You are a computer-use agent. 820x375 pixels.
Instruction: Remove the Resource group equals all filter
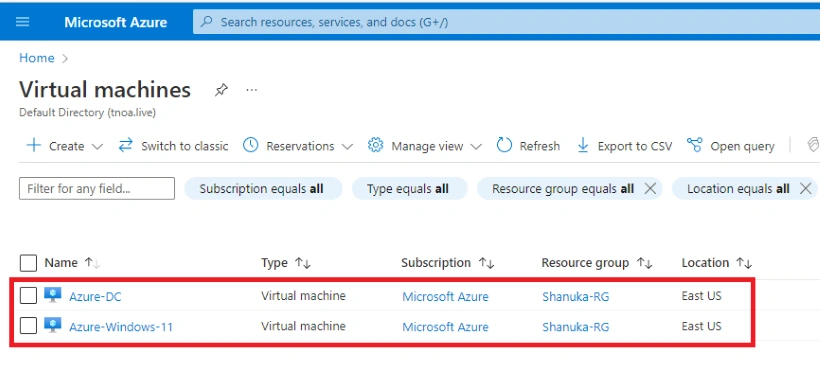650,188
